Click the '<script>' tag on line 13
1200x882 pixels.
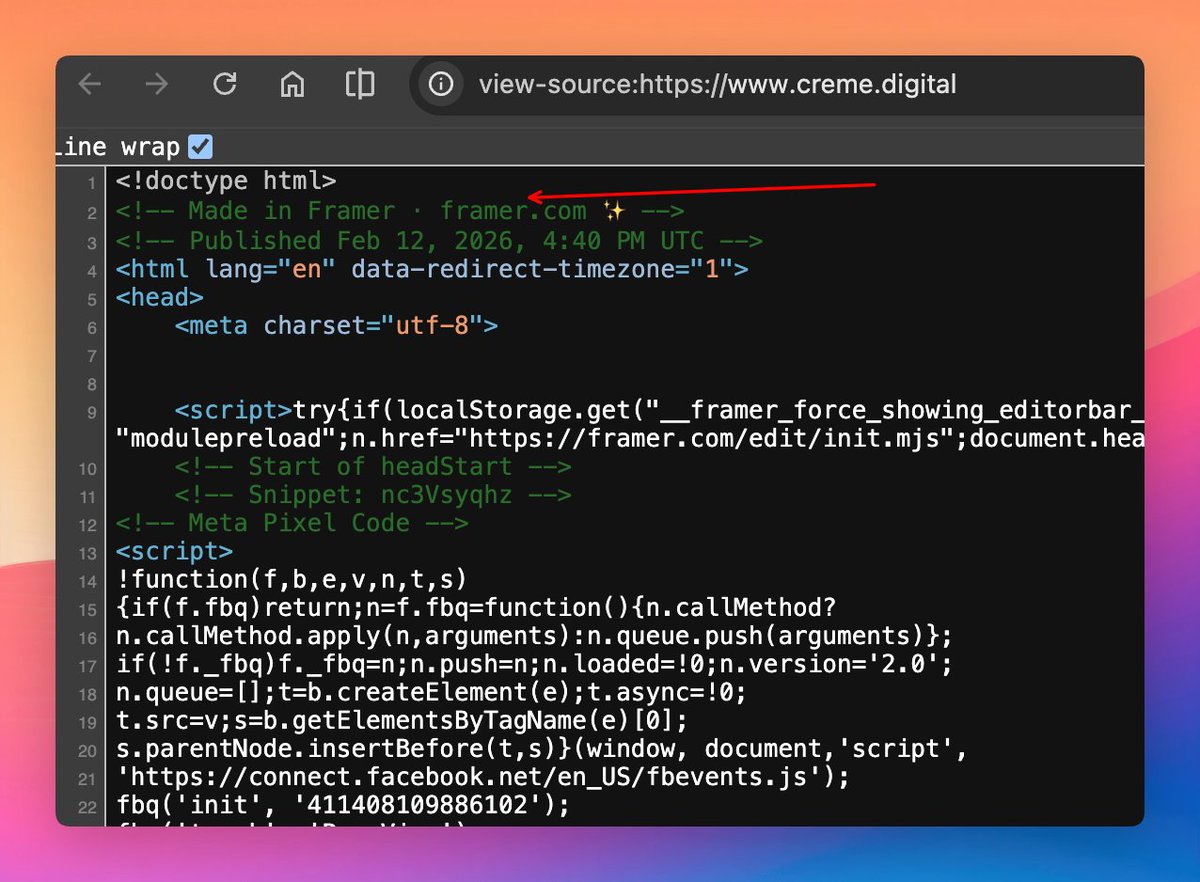click(x=175, y=552)
